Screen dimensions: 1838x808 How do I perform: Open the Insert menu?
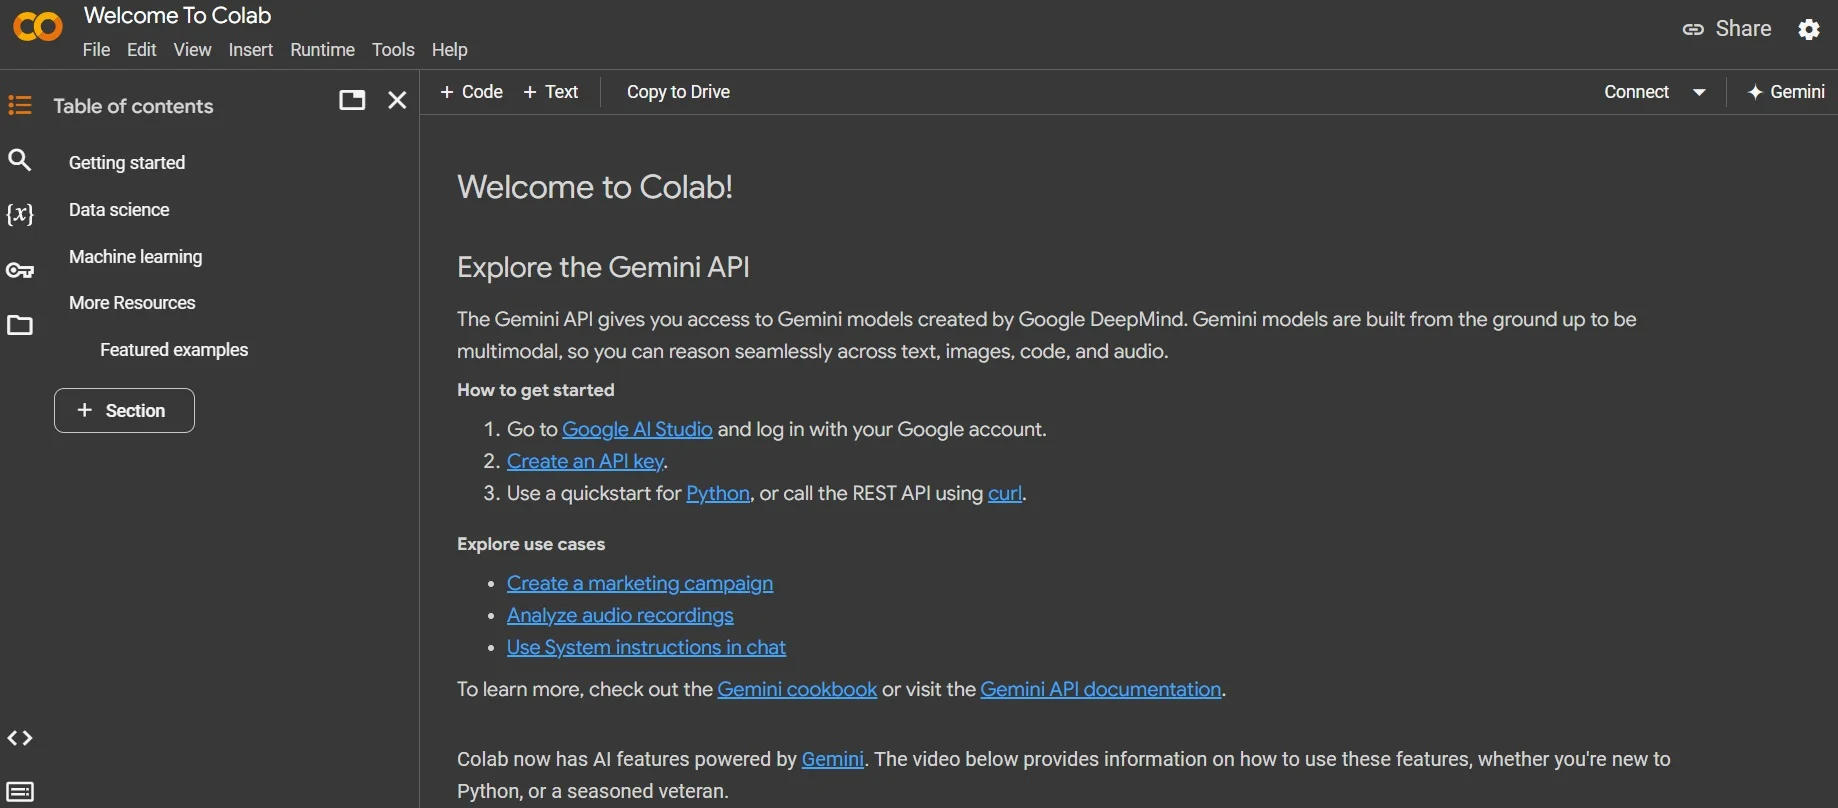click(250, 50)
